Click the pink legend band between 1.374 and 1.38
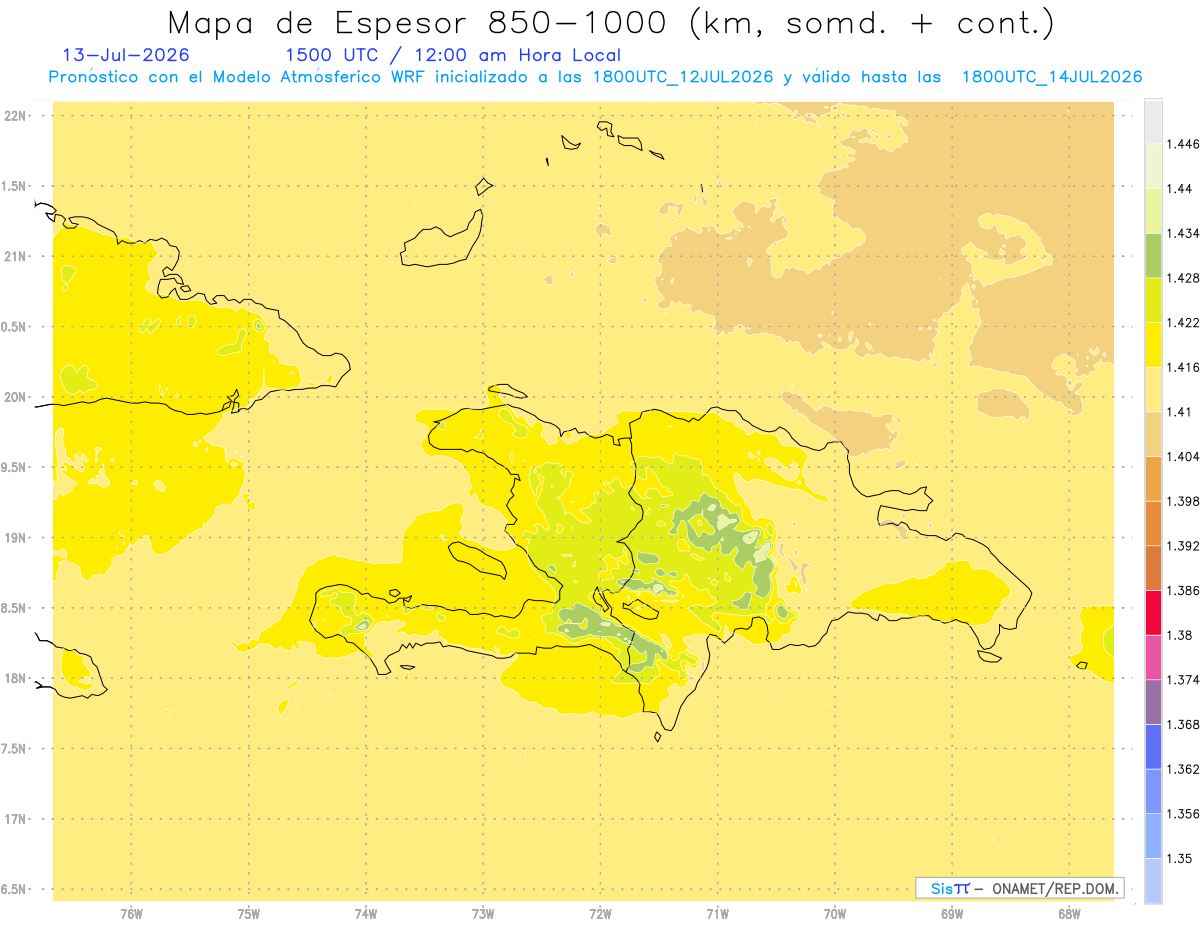This screenshot has width=1200, height=927. (x=1153, y=657)
